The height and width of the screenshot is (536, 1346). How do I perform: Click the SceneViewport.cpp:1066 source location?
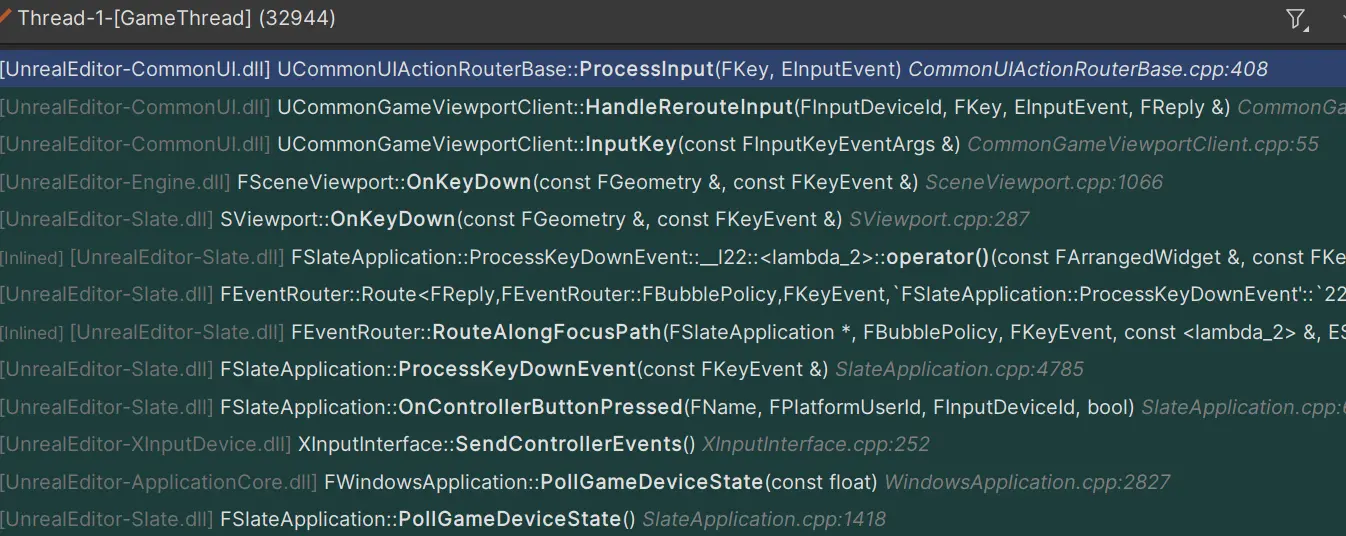click(x=1044, y=182)
